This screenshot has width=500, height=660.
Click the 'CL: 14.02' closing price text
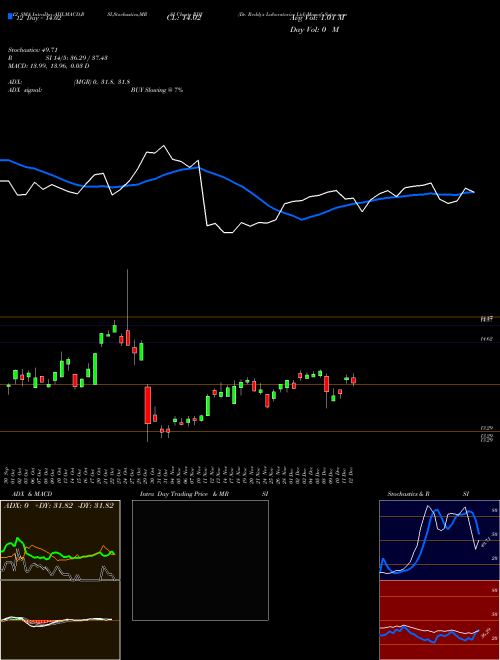click(184, 18)
